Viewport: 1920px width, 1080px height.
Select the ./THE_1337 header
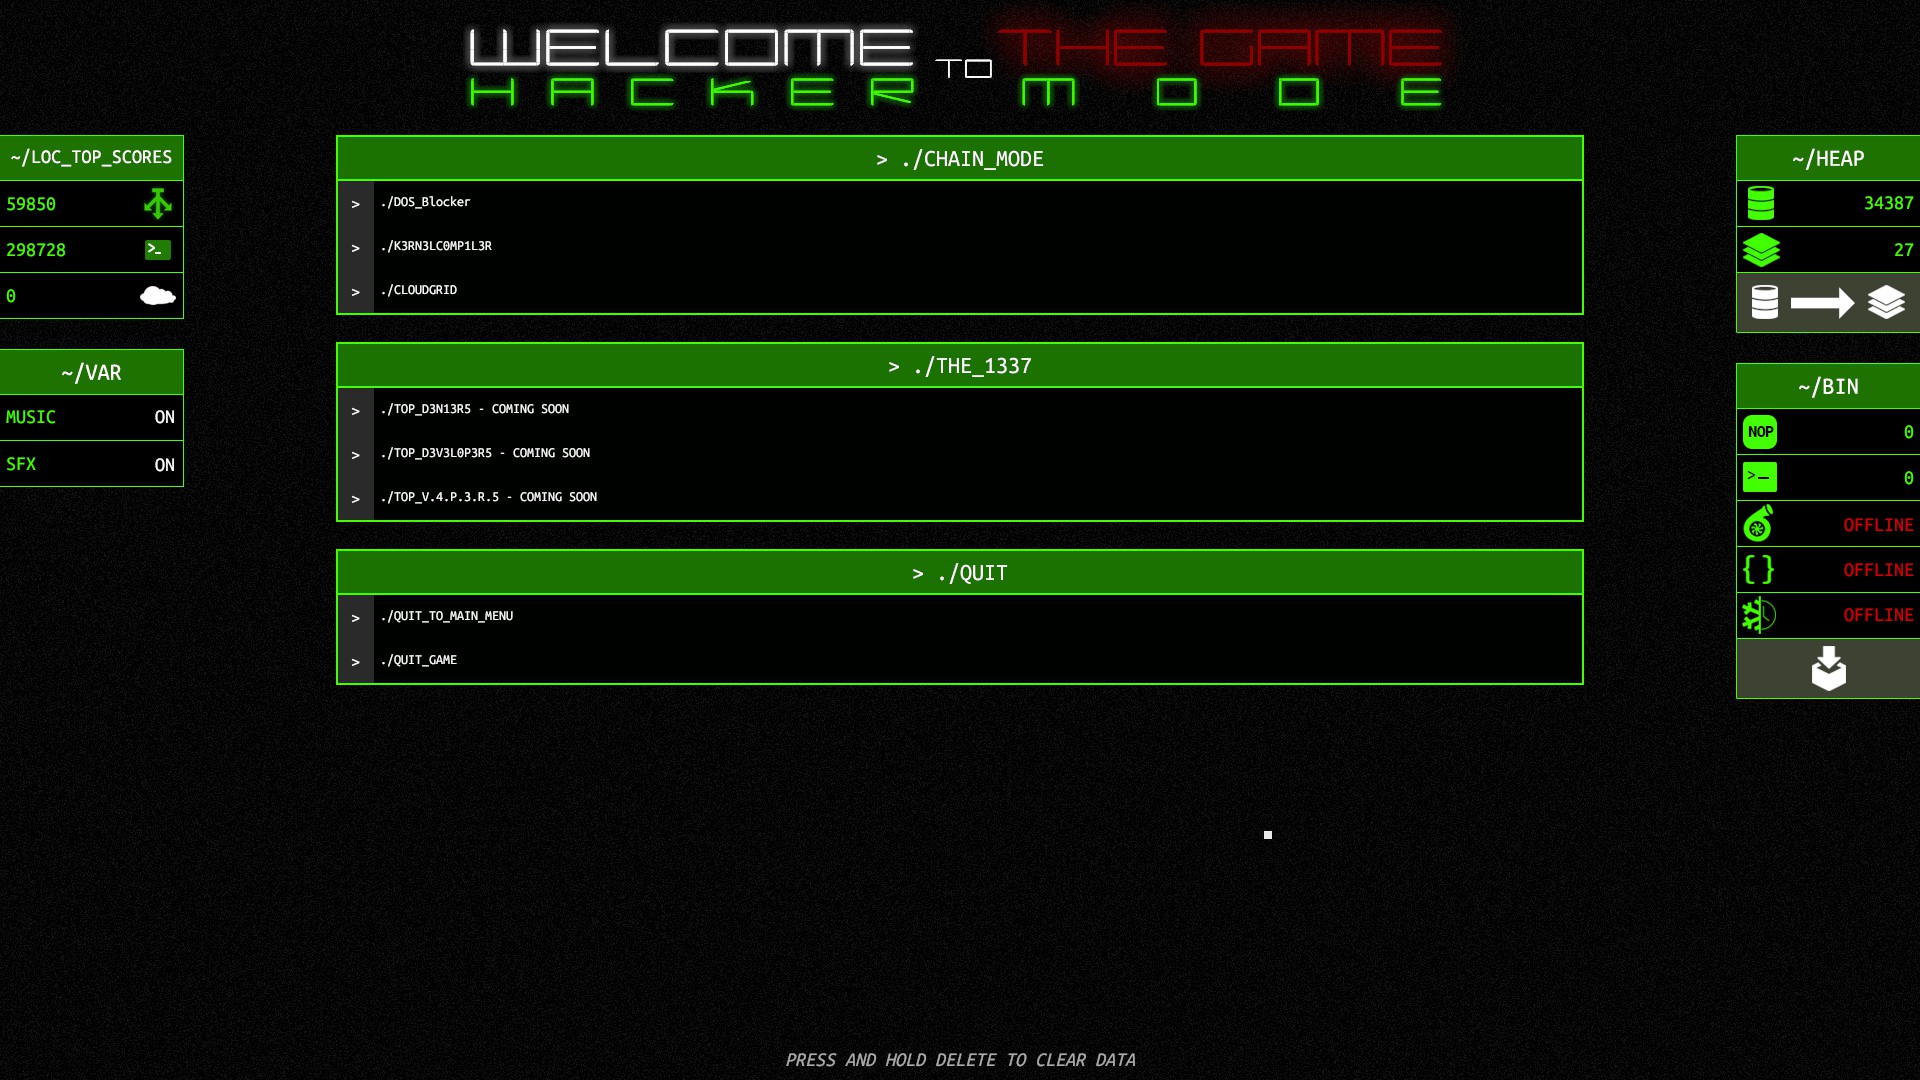pos(959,366)
